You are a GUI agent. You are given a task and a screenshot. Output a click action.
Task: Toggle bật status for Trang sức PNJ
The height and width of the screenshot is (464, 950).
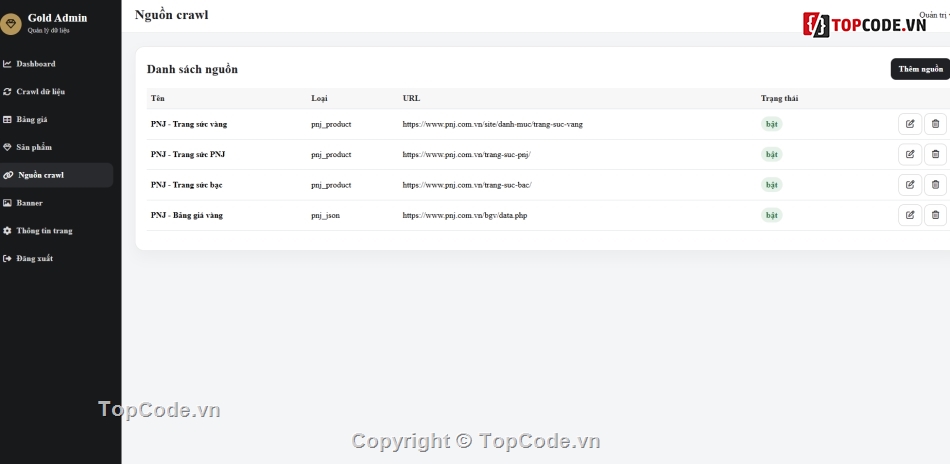click(771, 154)
